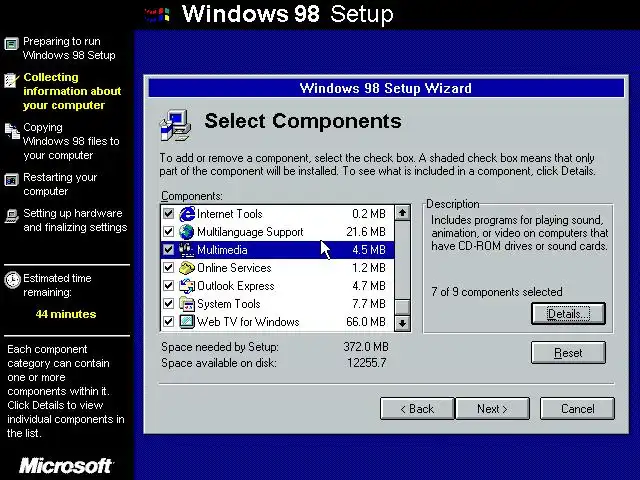This screenshot has height=480, width=640.
Task: Click the Preparing to run Setup step icon
Action: 11,44
